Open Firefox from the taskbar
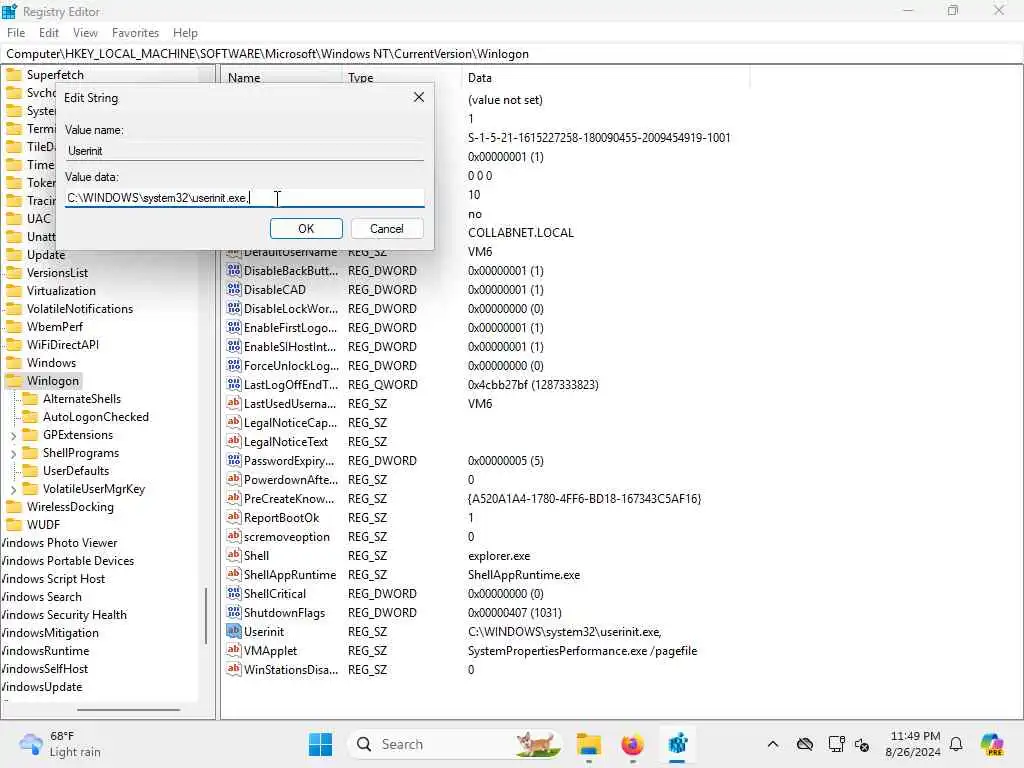This screenshot has height=768, width=1024. (x=632, y=744)
